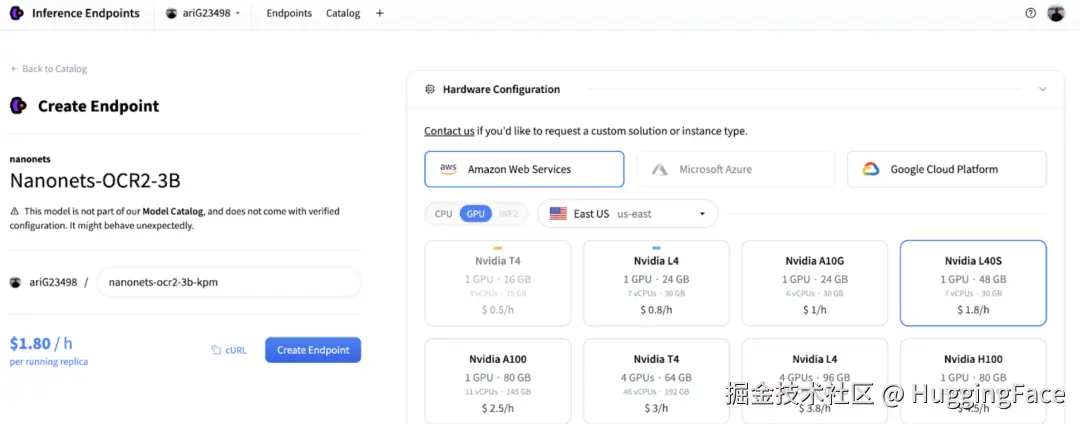This screenshot has width=1080, height=424.
Task: Click the Model Catalog bold text in notice
Action: [172, 211]
